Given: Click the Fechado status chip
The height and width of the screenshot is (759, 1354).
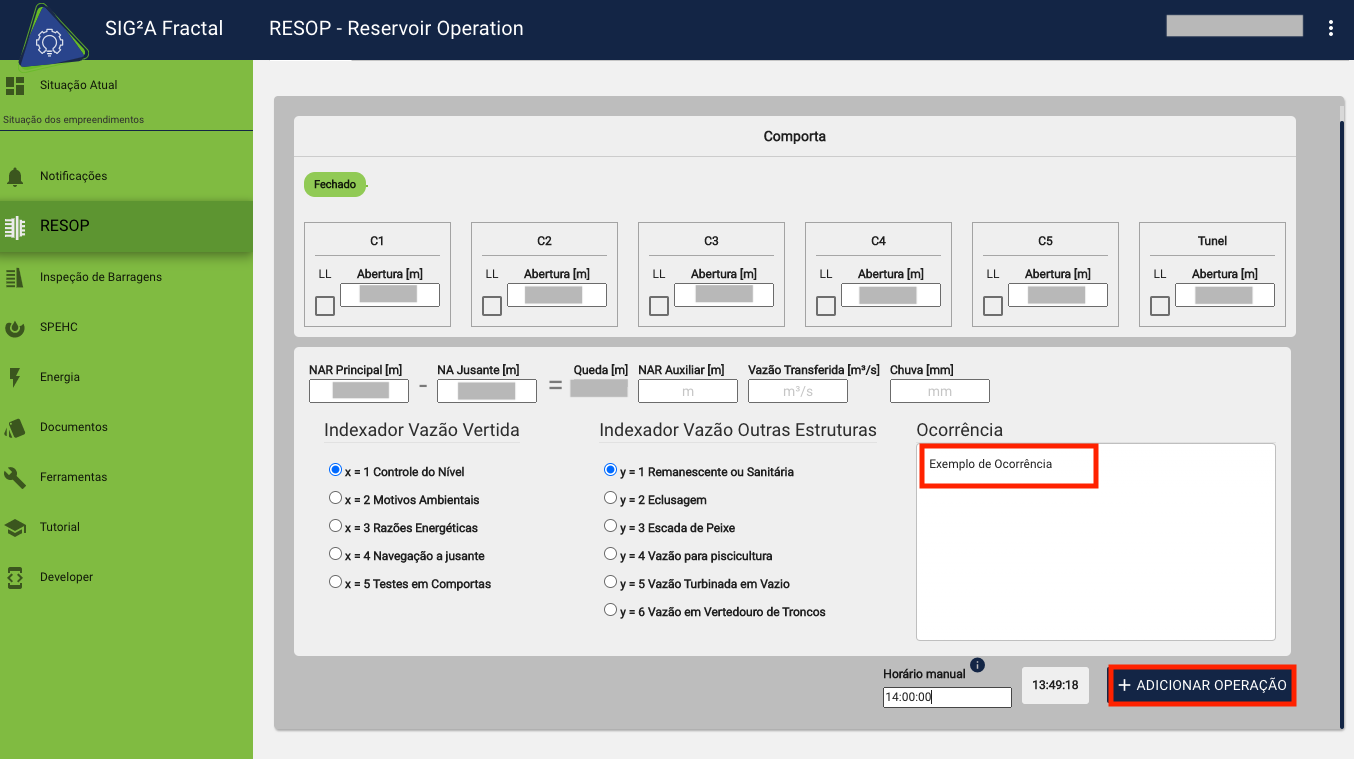Looking at the screenshot, I should point(335,184).
